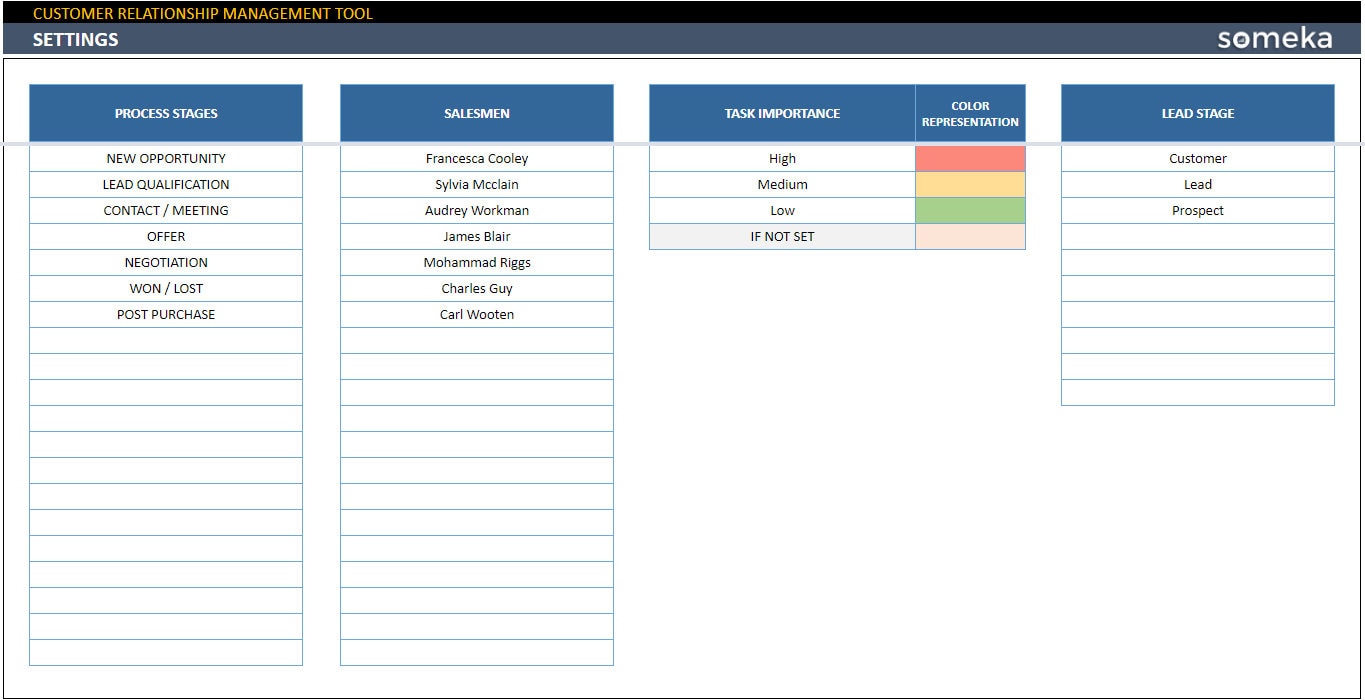Image resolution: width=1365 pixels, height=700 pixels.
Task: Click the IF NOT SET color representation cell
Action: click(970, 236)
